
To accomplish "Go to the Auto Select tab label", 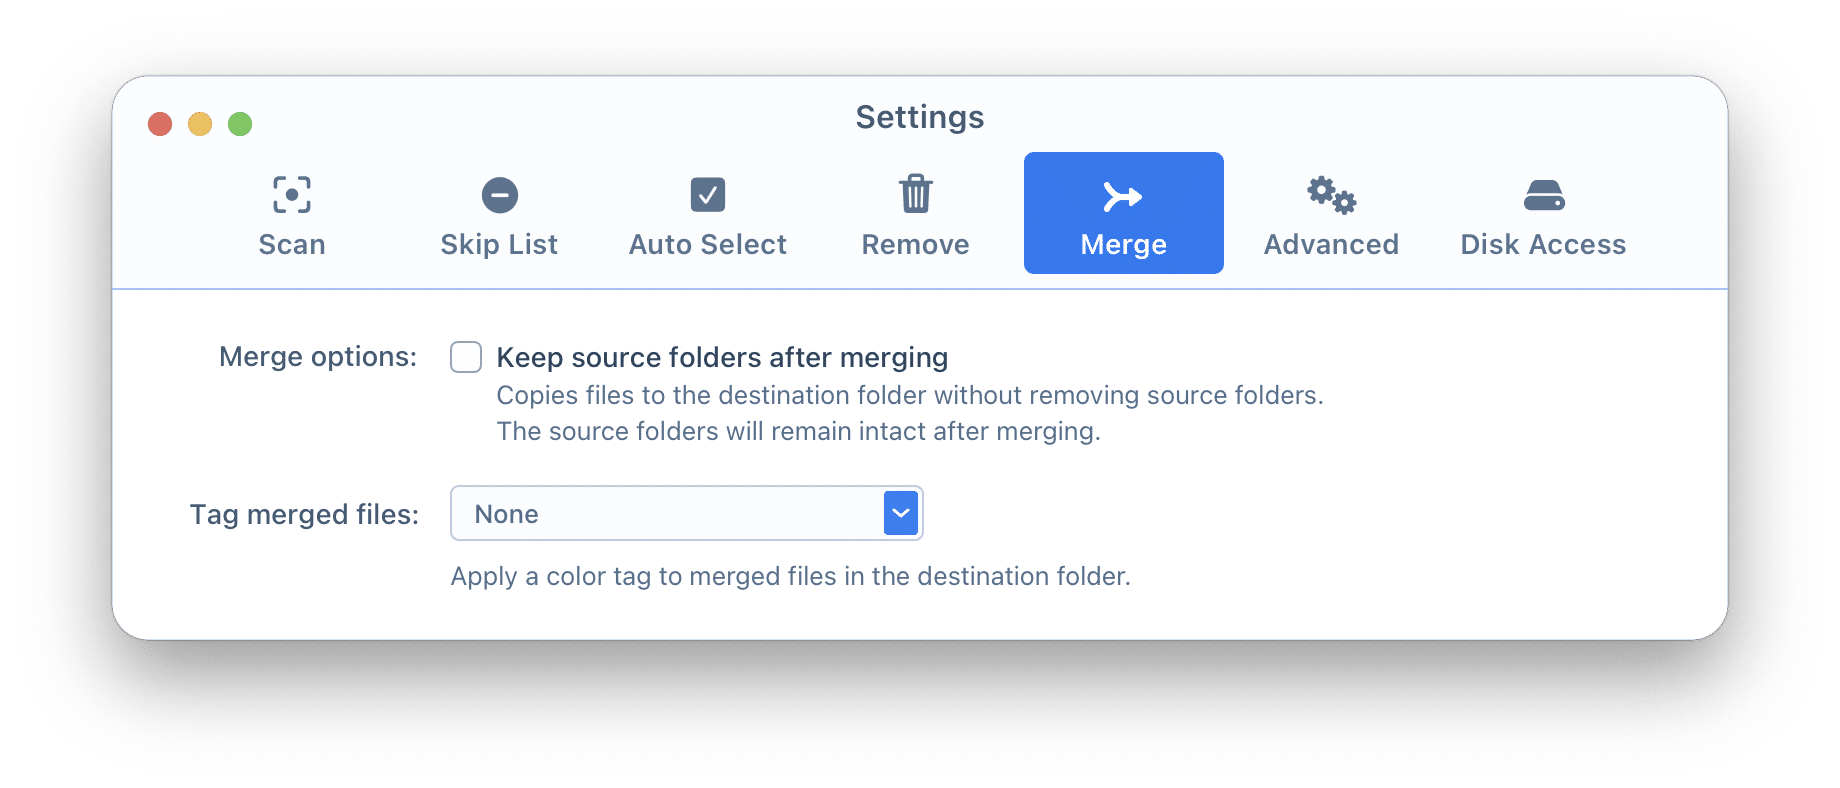I will (x=708, y=245).
